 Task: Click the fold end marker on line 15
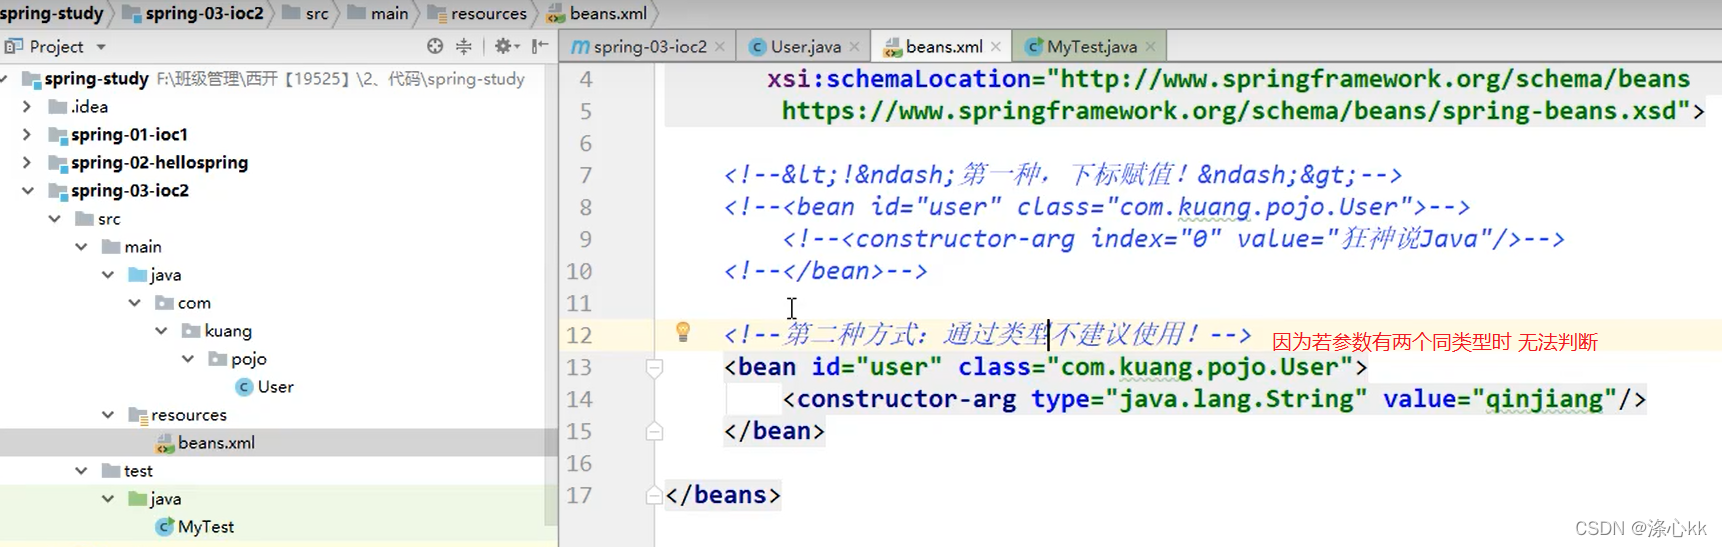pos(654,431)
